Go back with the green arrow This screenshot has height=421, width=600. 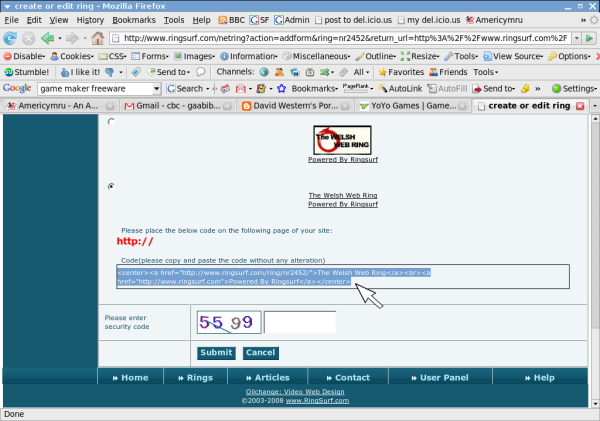click(48, 38)
